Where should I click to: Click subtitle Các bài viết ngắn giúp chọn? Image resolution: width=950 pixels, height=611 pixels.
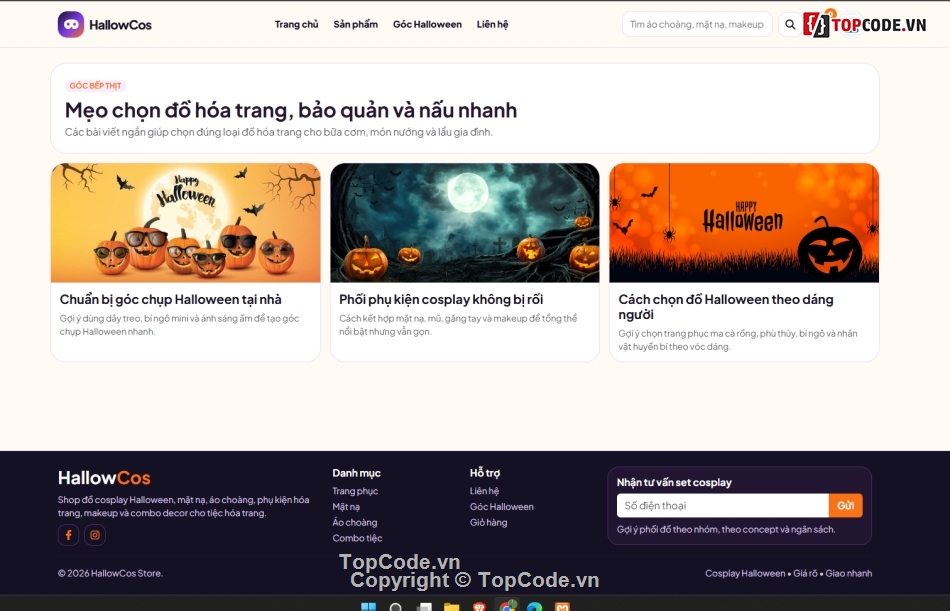(x=279, y=132)
